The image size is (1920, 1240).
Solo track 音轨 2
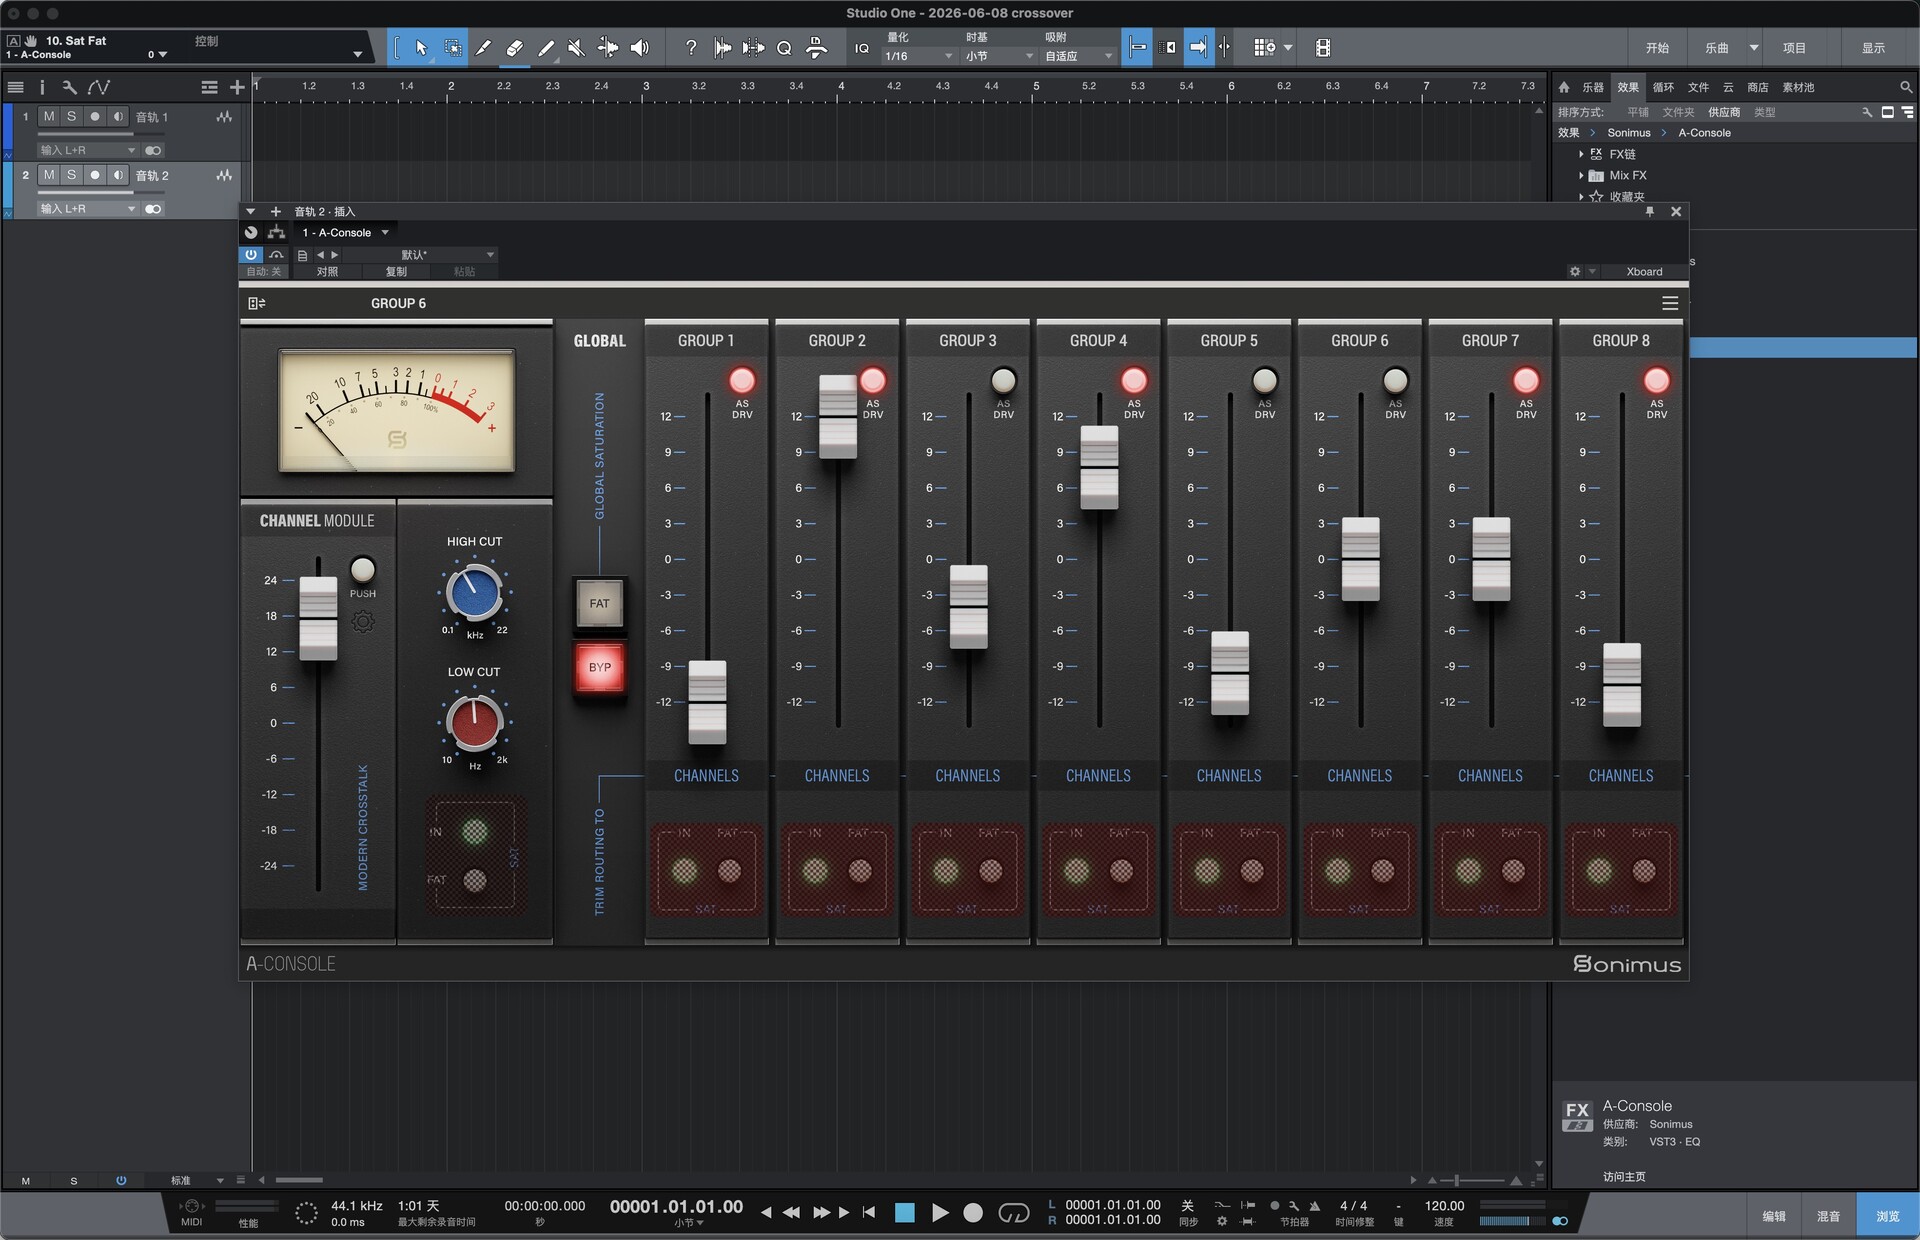point(72,175)
